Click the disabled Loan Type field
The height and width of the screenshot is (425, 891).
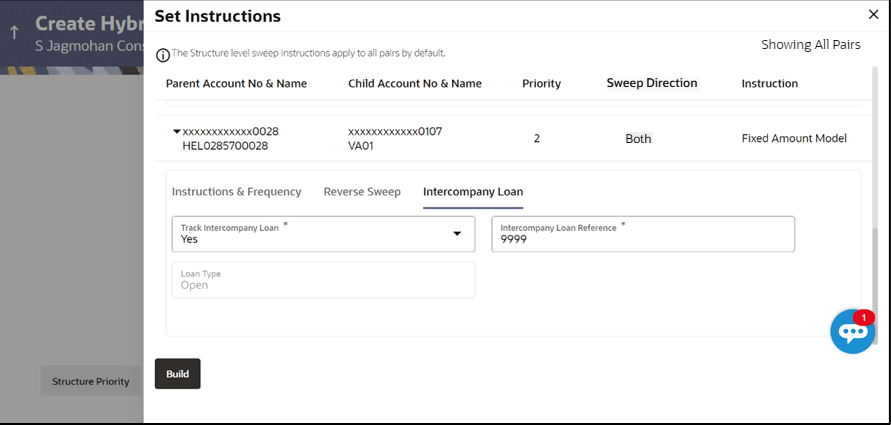click(323, 280)
